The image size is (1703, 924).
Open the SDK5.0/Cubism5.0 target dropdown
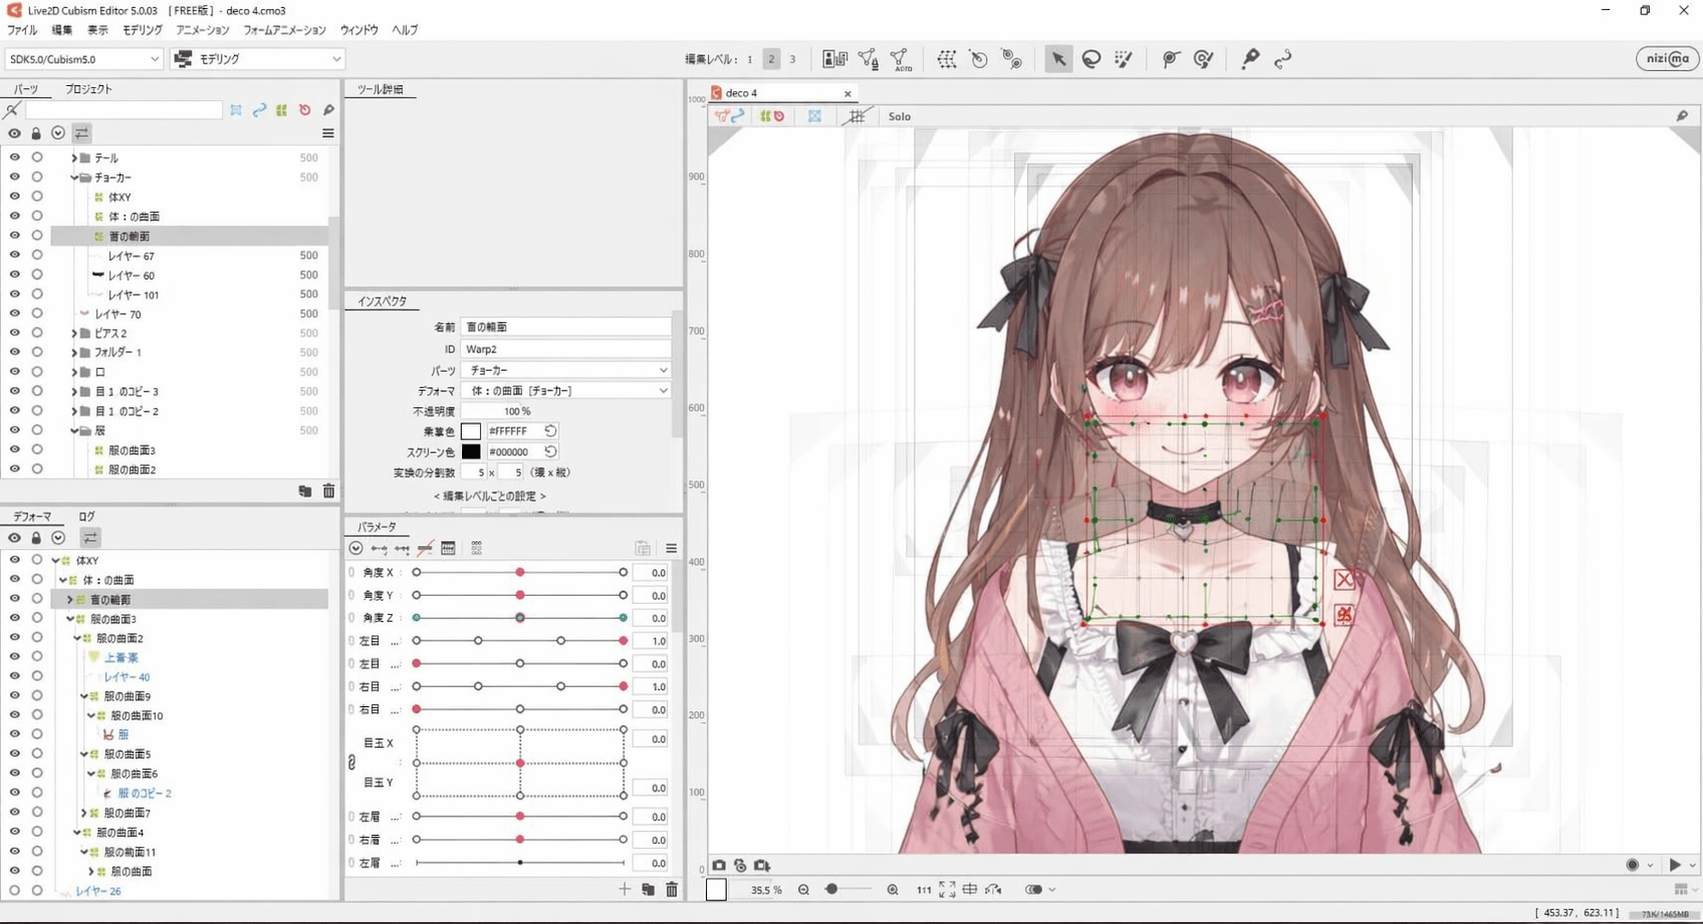tap(83, 59)
